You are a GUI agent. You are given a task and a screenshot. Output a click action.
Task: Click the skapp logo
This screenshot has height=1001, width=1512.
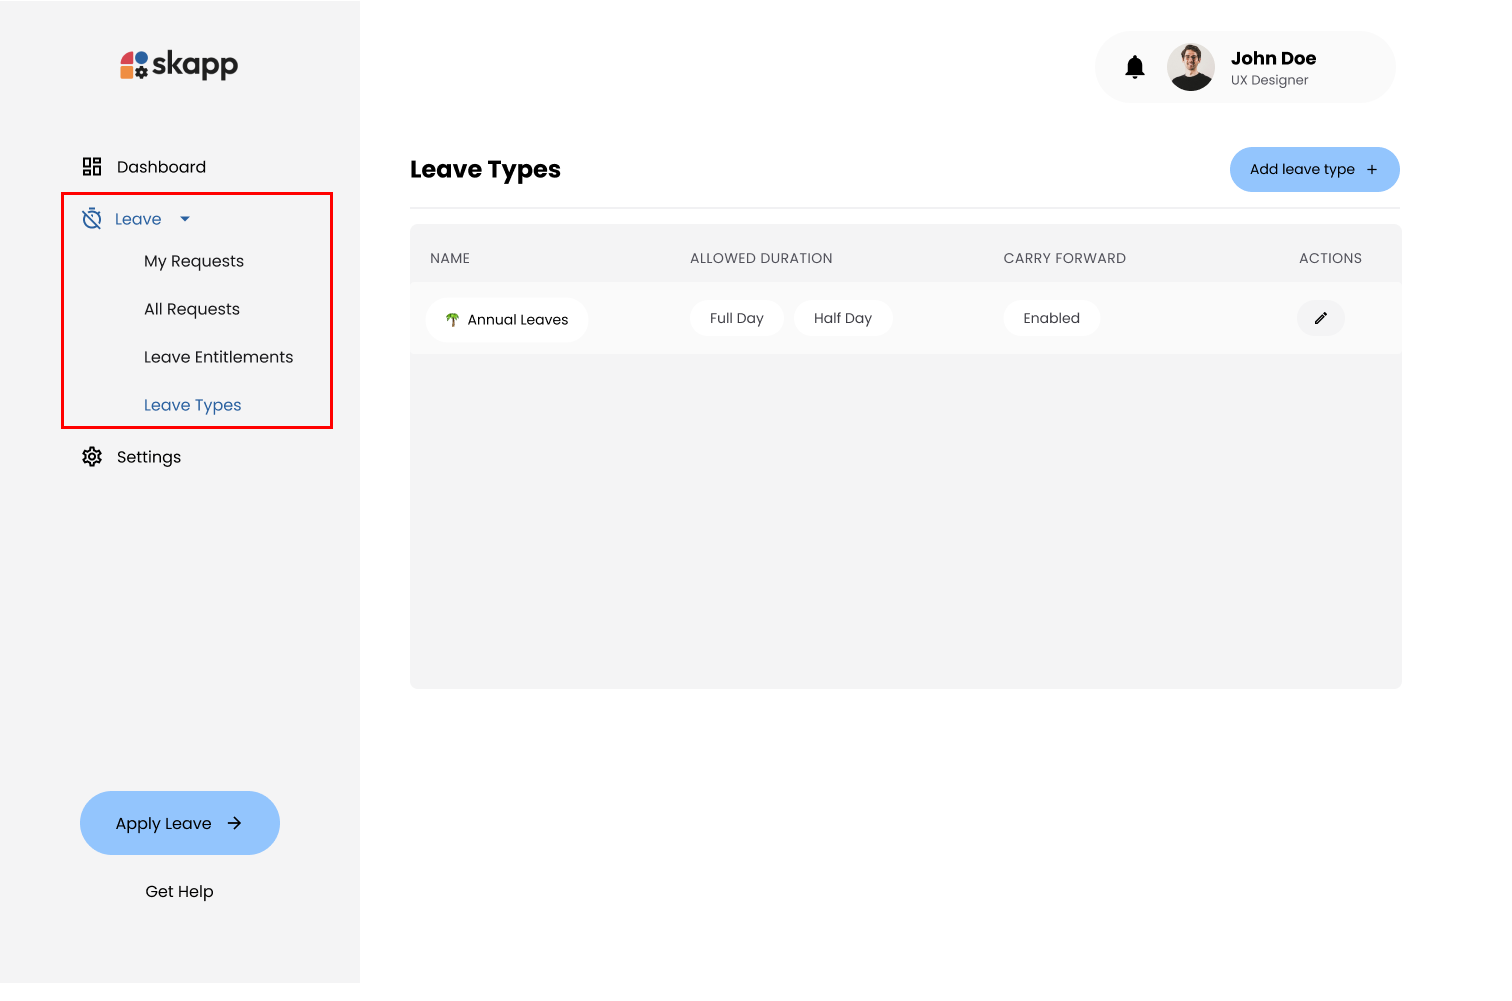pos(178,64)
